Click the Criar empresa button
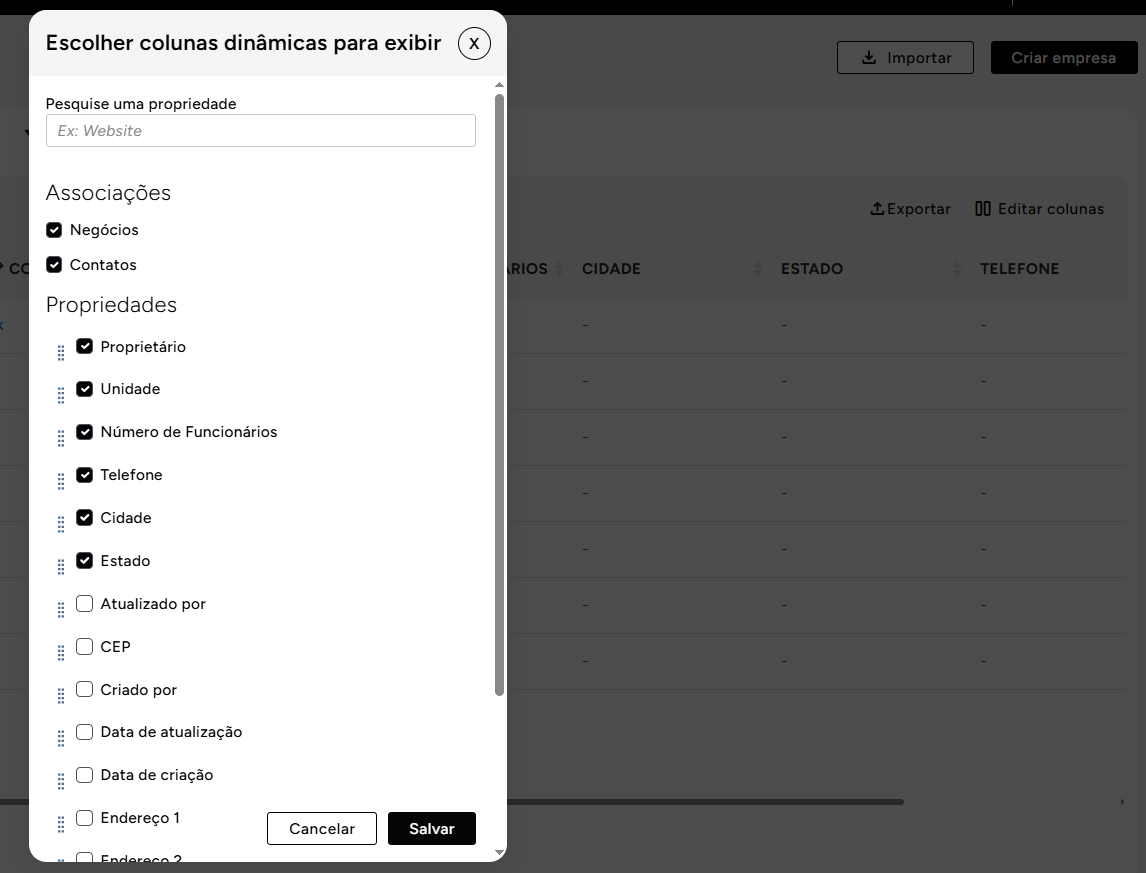This screenshot has height=873, width=1146. [x=1063, y=58]
